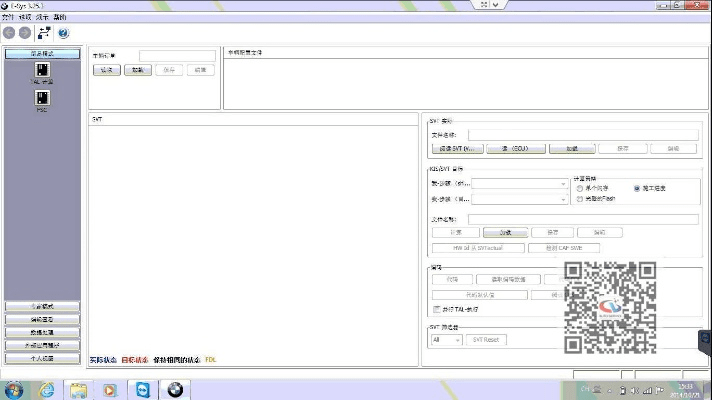712x400 pixels.
Task: Open TeamViewer from the taskbar
Action: pos(143,389)
